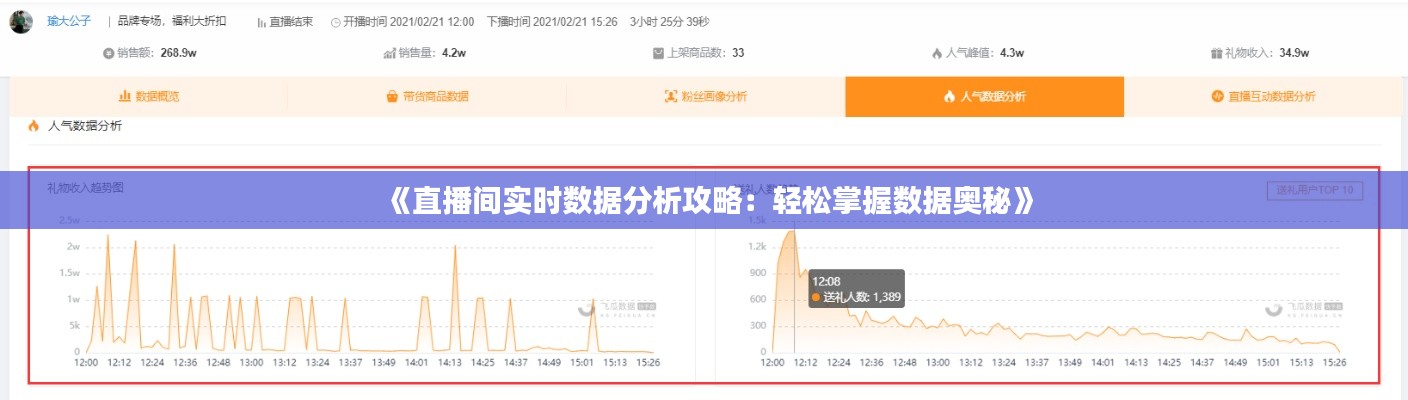Click the clock icon before 开播时间

pos(335,21)
